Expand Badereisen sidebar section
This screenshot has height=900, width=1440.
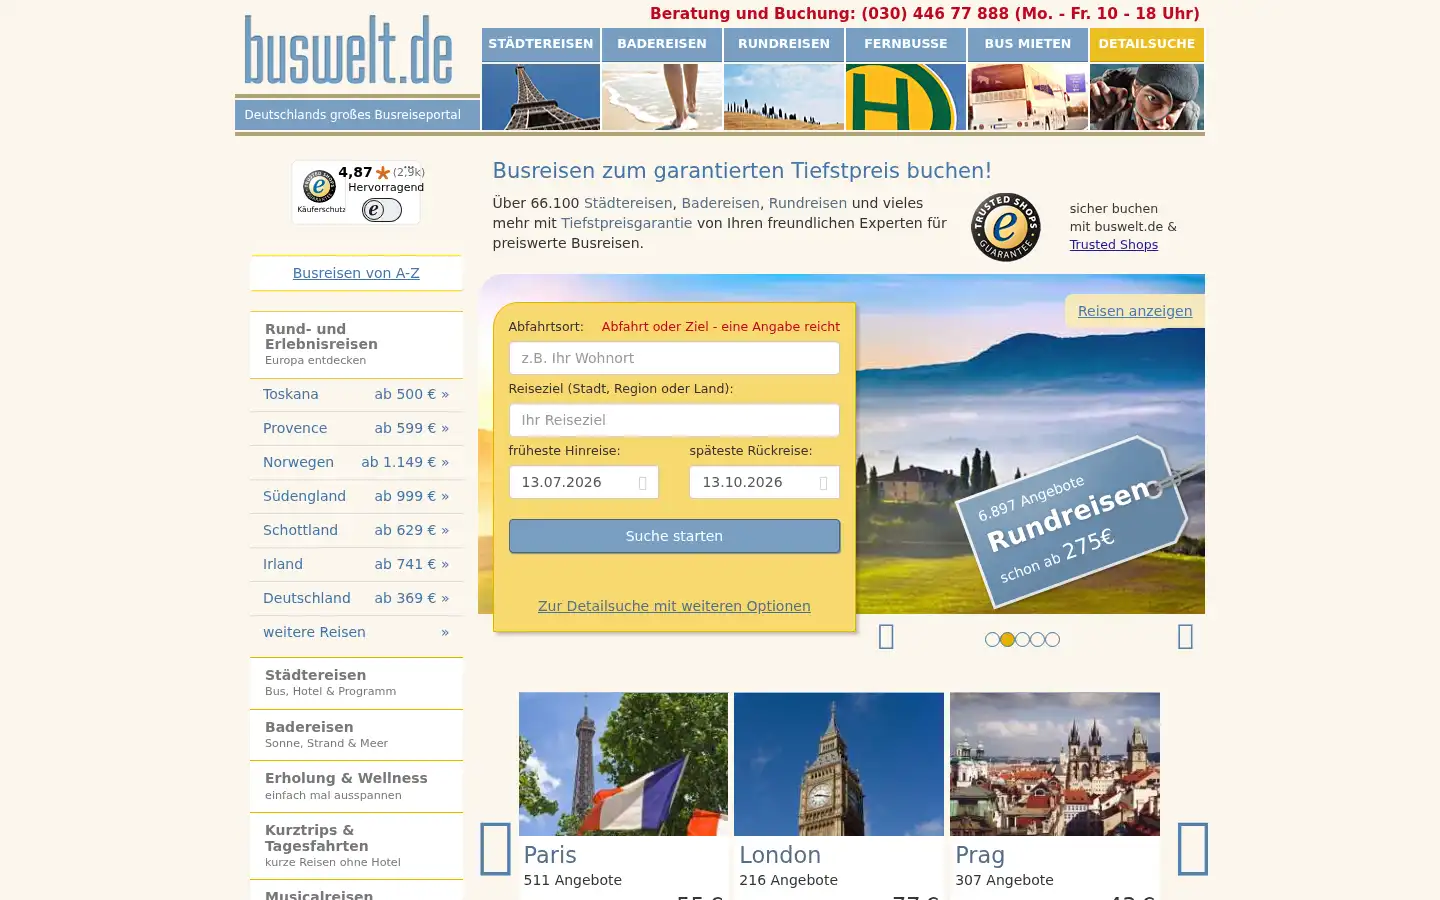[x=356, y=735]
